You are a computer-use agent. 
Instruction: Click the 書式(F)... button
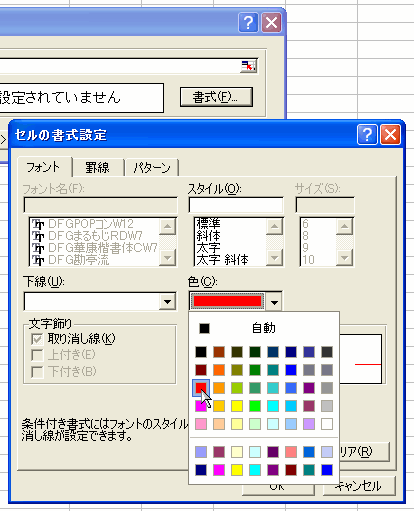click(x=216, y=97)
